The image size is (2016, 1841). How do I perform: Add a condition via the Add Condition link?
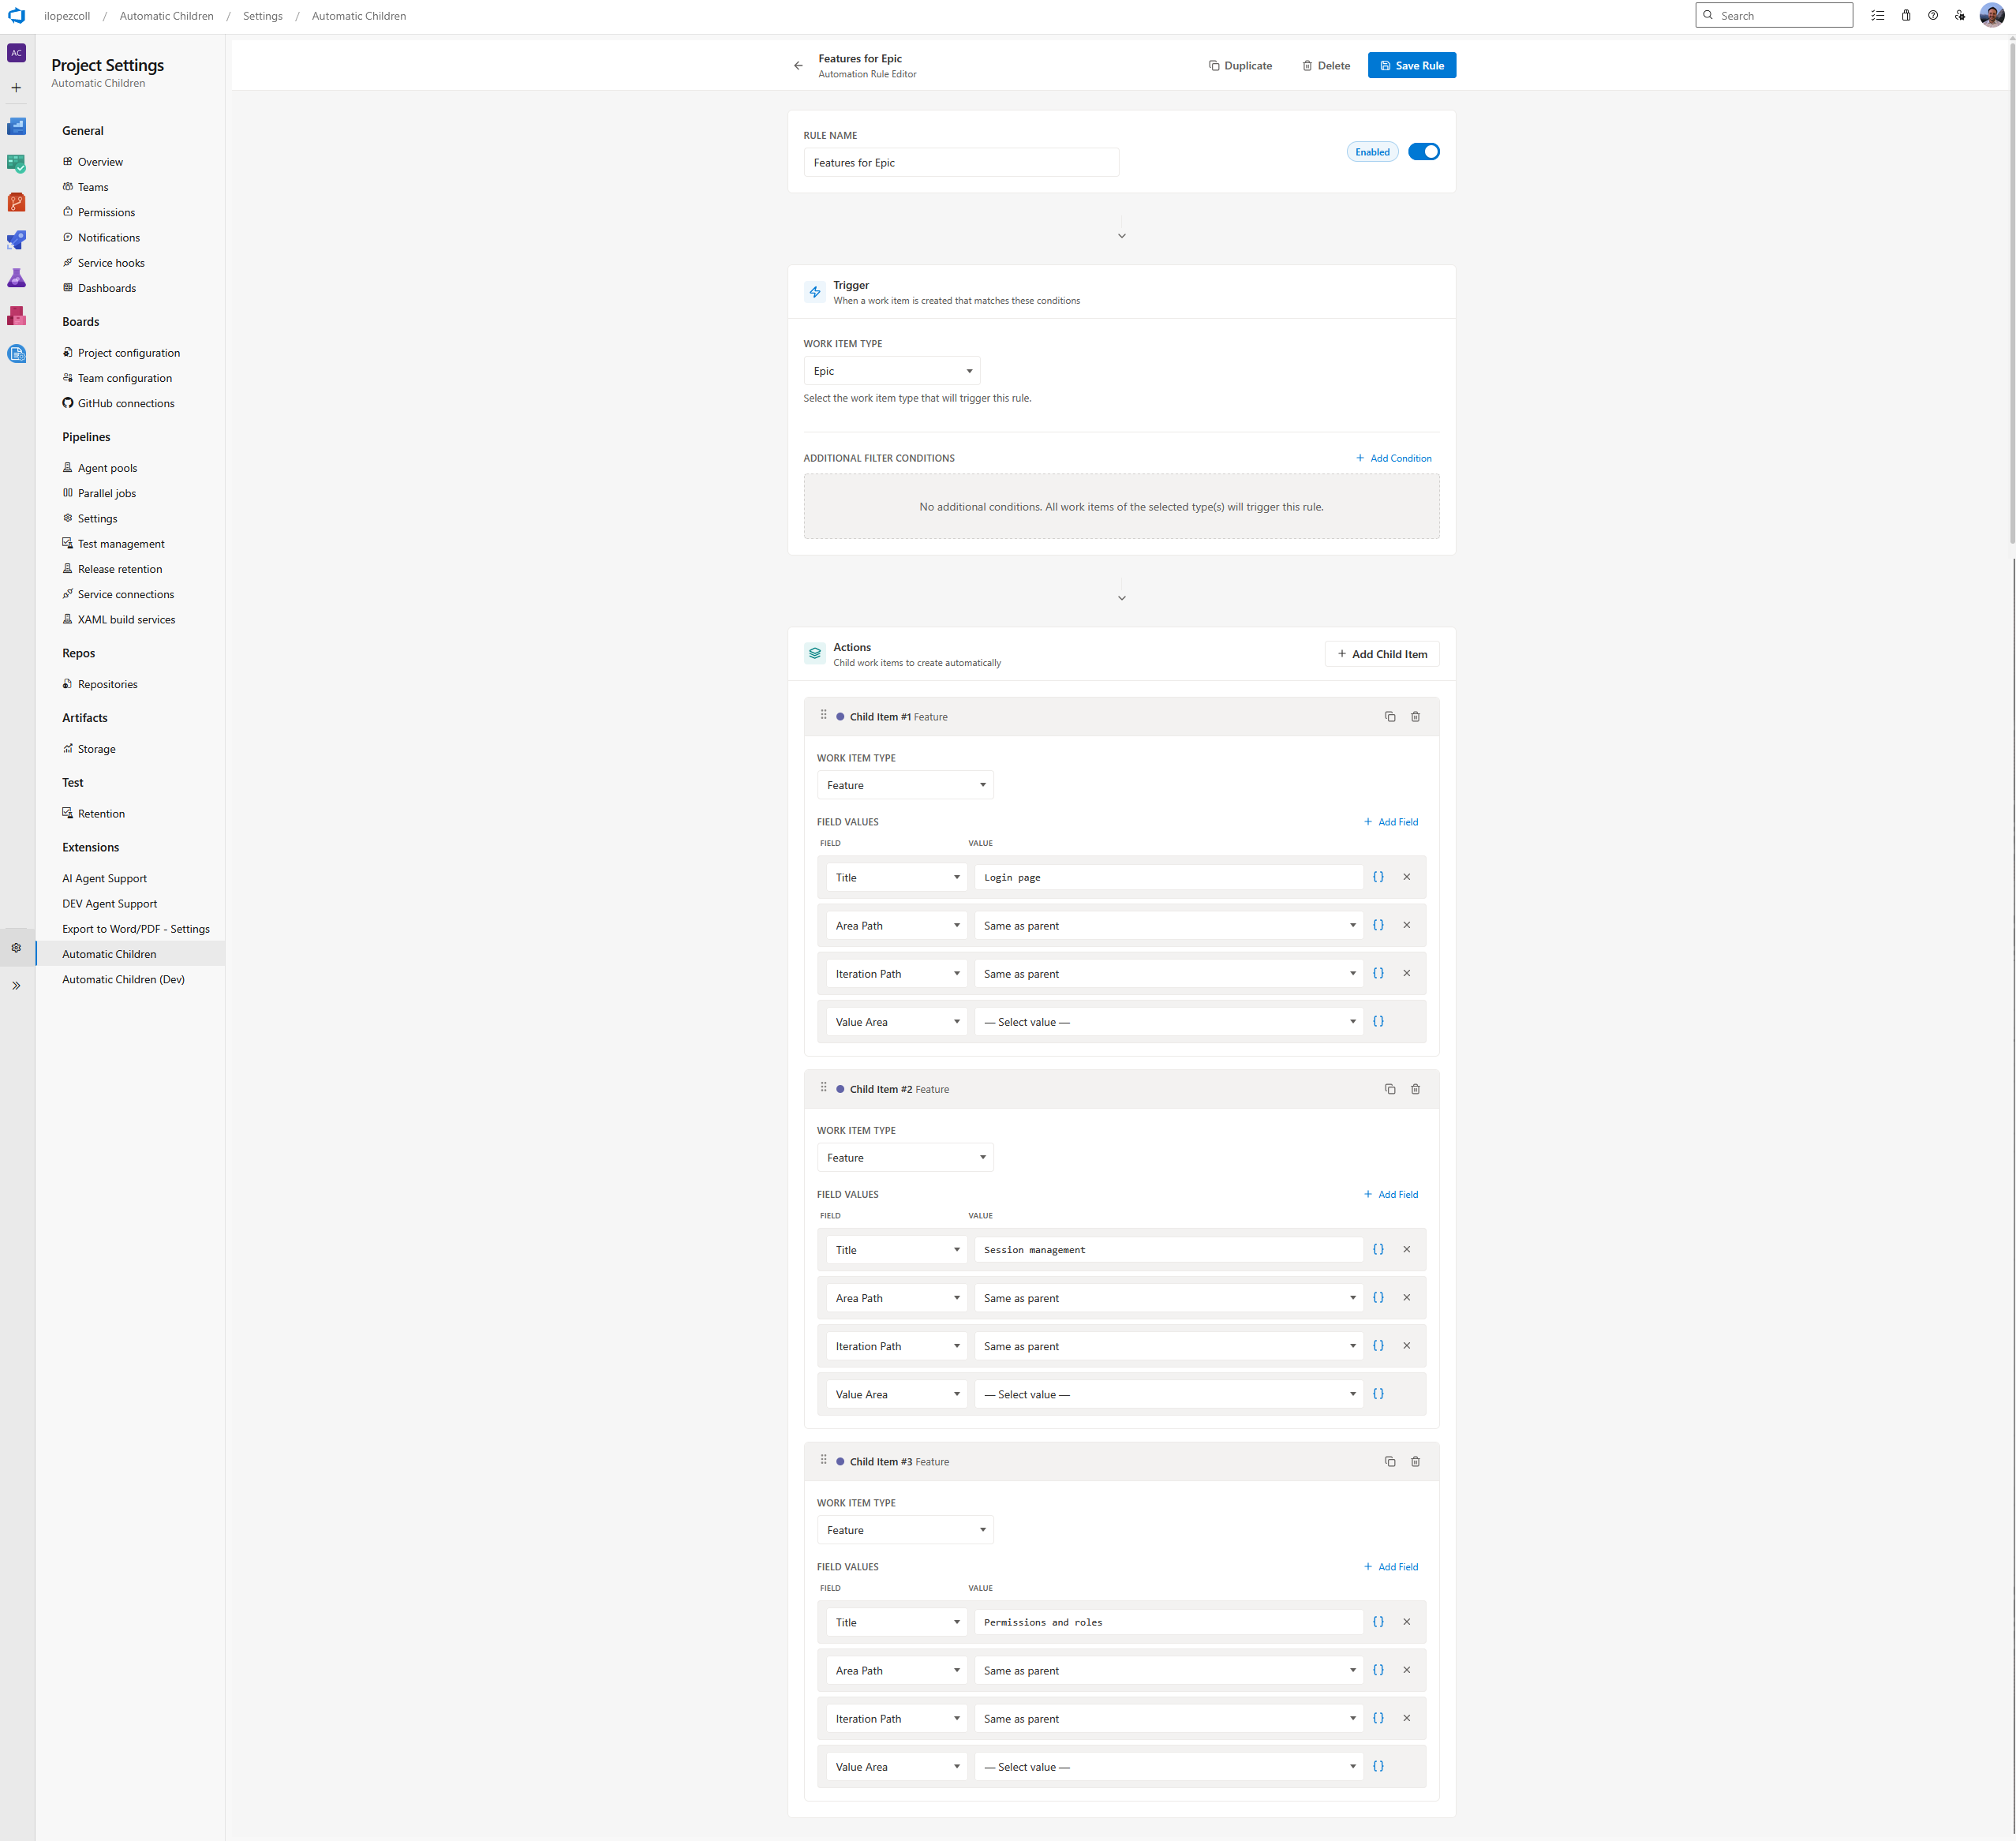pyautogui.click(x=1394, y=457)
